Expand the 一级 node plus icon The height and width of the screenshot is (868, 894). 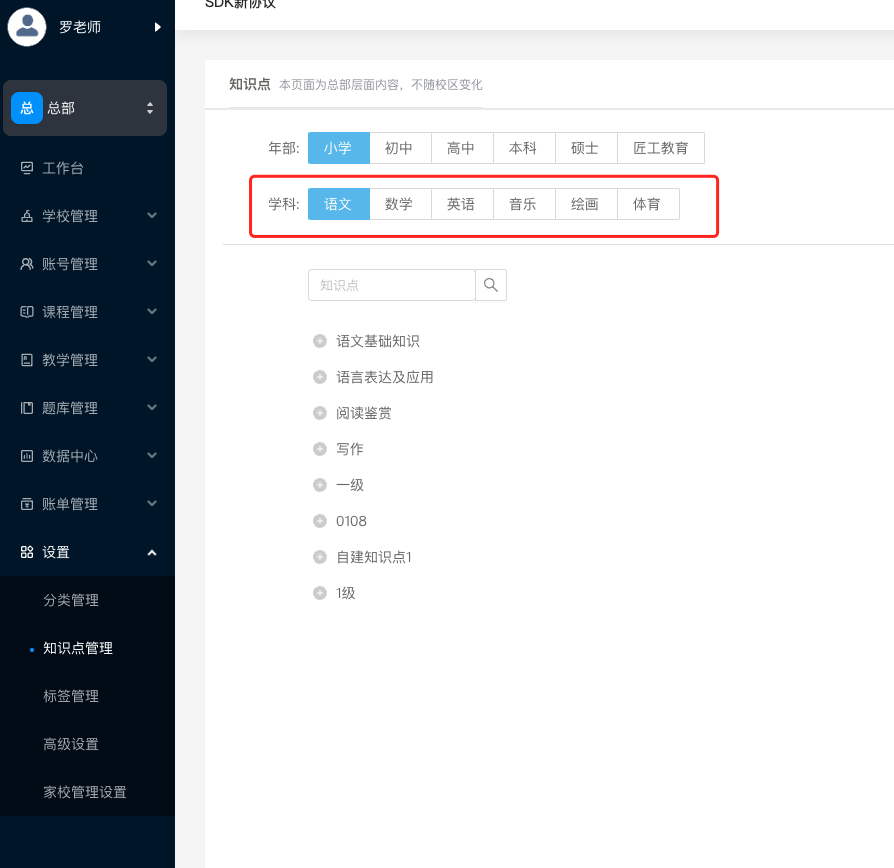(x=320, y=485)
